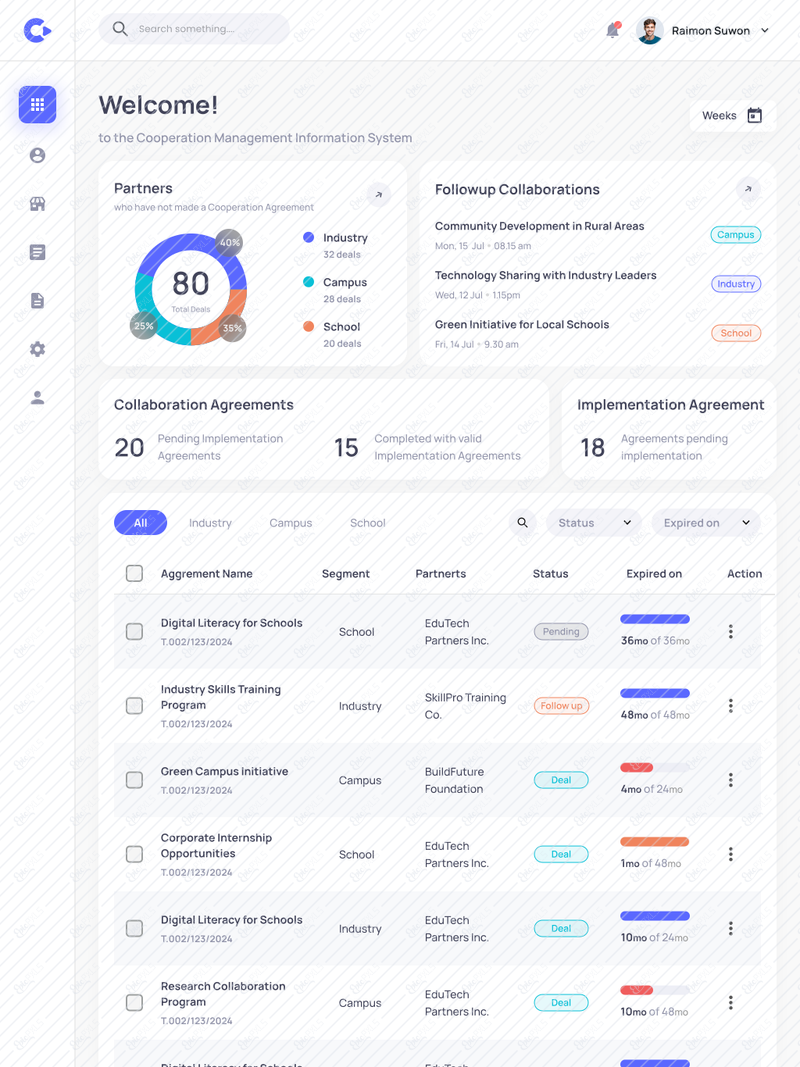800x1067 pixels.
Task: Switch to the School tab
Action: tap(367, 523)
